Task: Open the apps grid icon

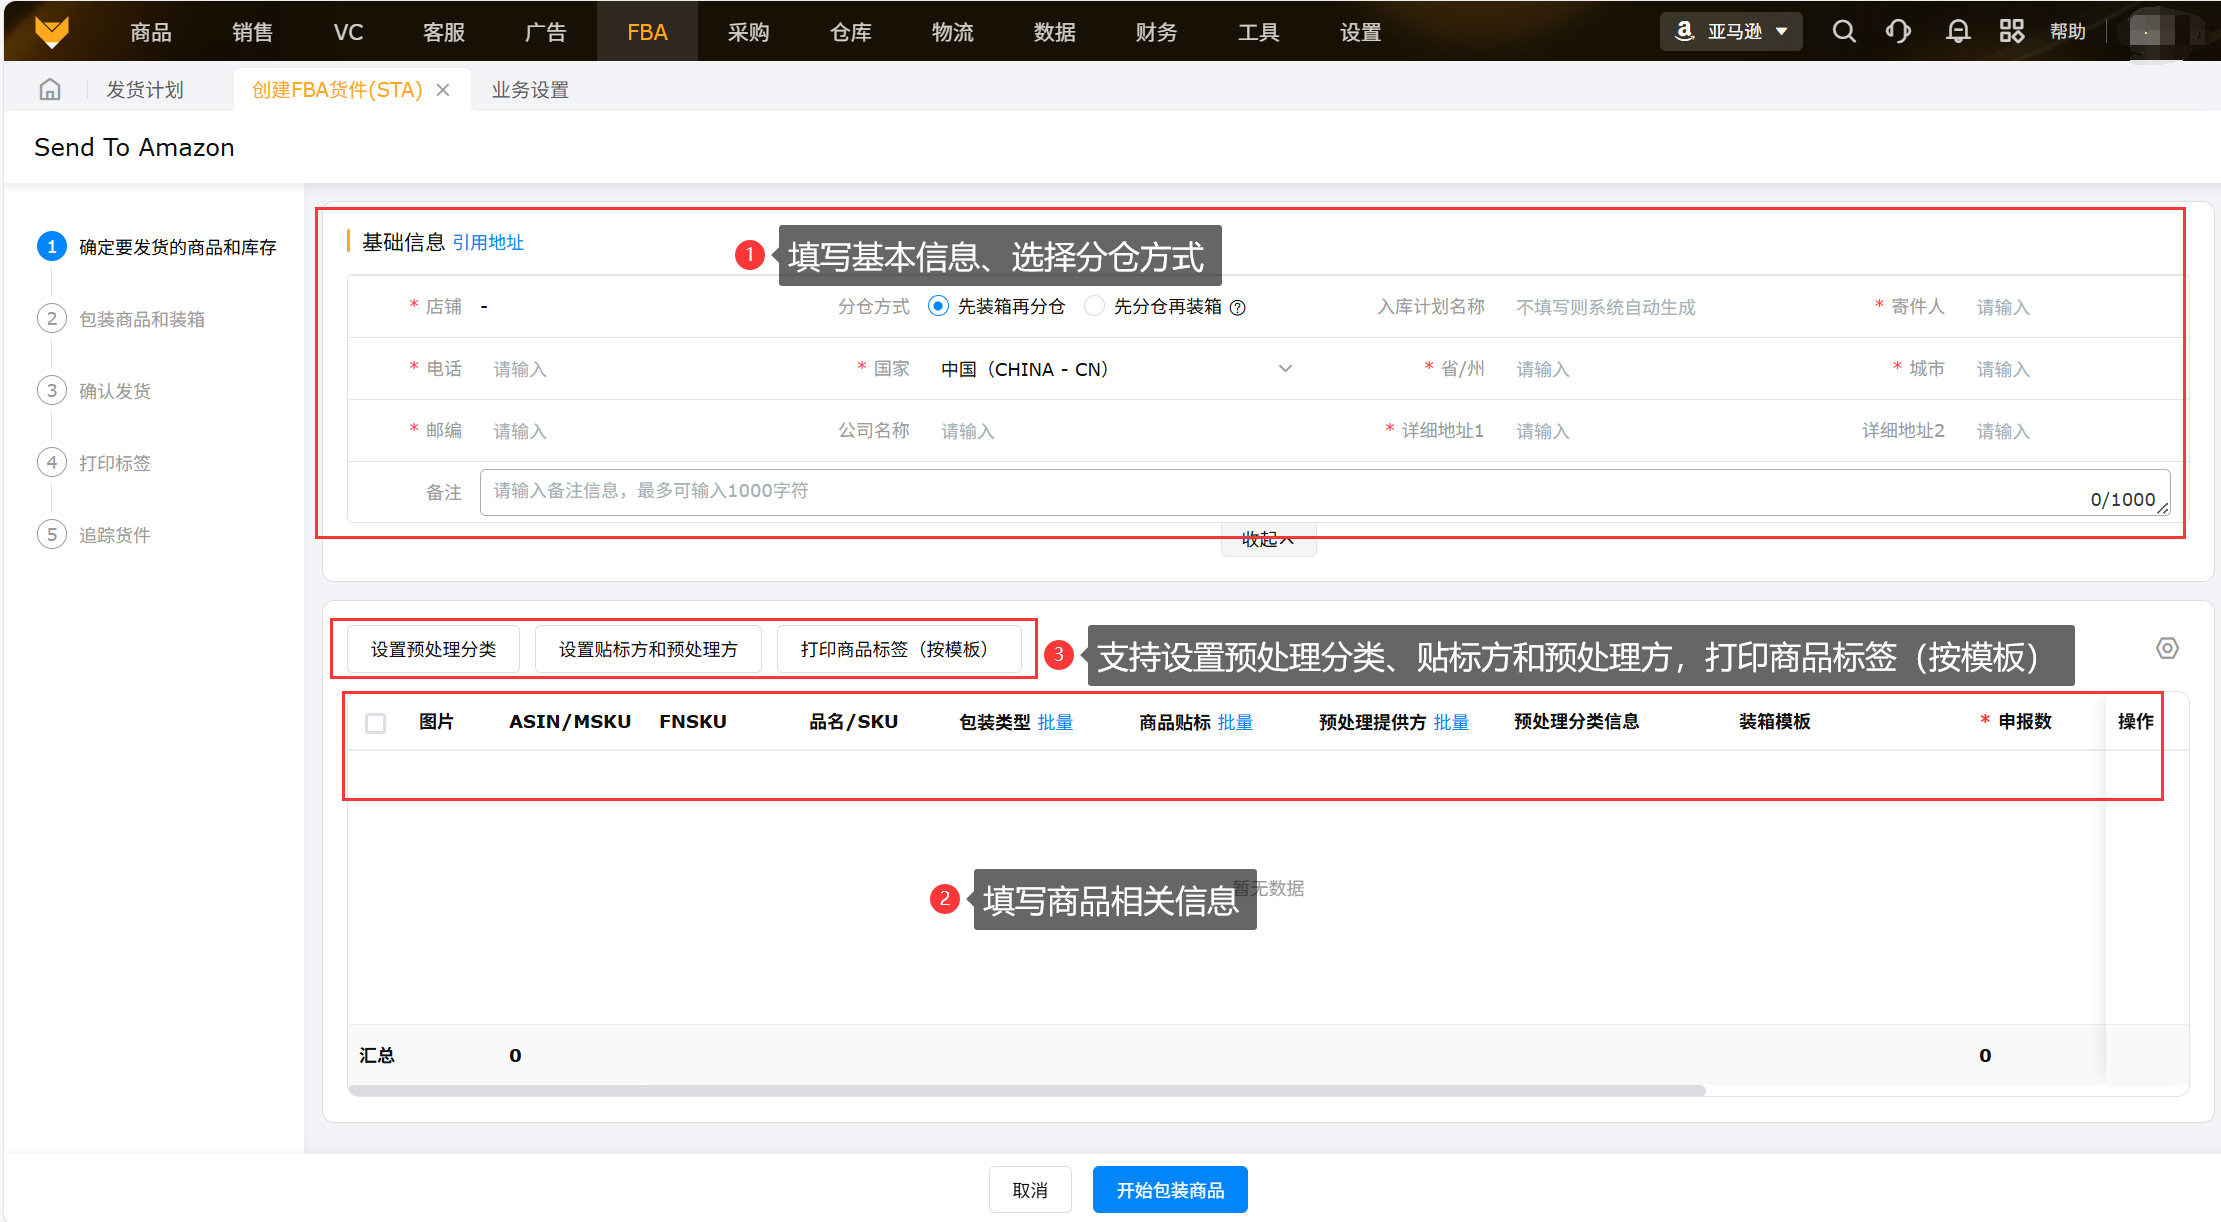Action: tap(2011, 32)
